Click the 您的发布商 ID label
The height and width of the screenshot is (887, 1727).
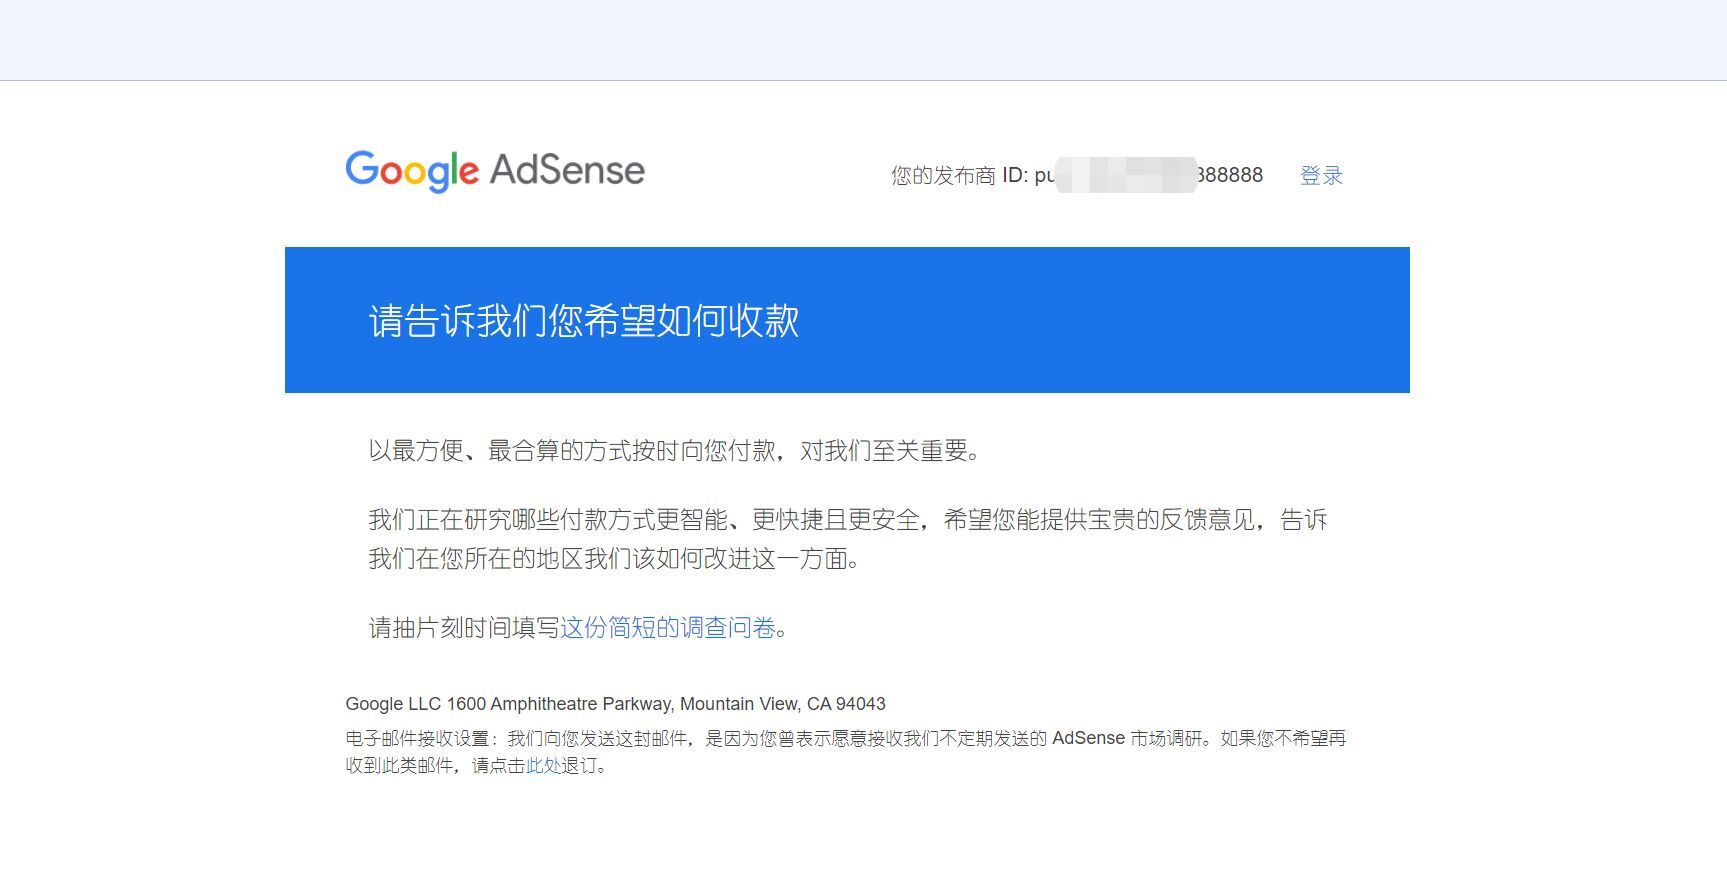[959, 175]
